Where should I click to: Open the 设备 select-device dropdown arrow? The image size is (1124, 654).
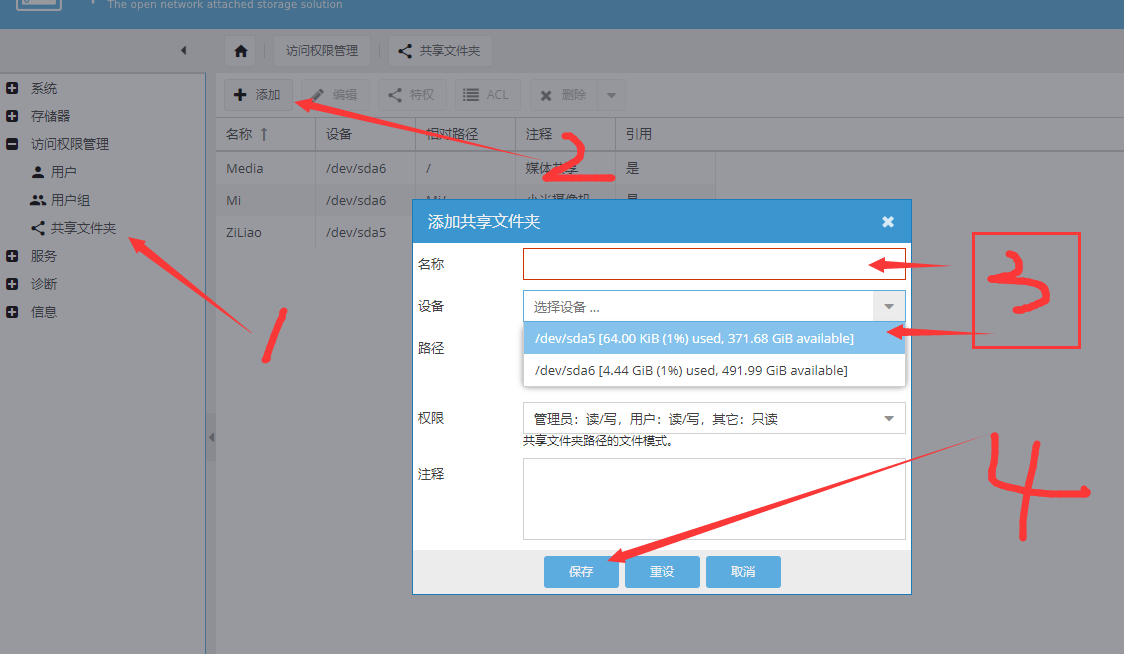coord(889,307)
